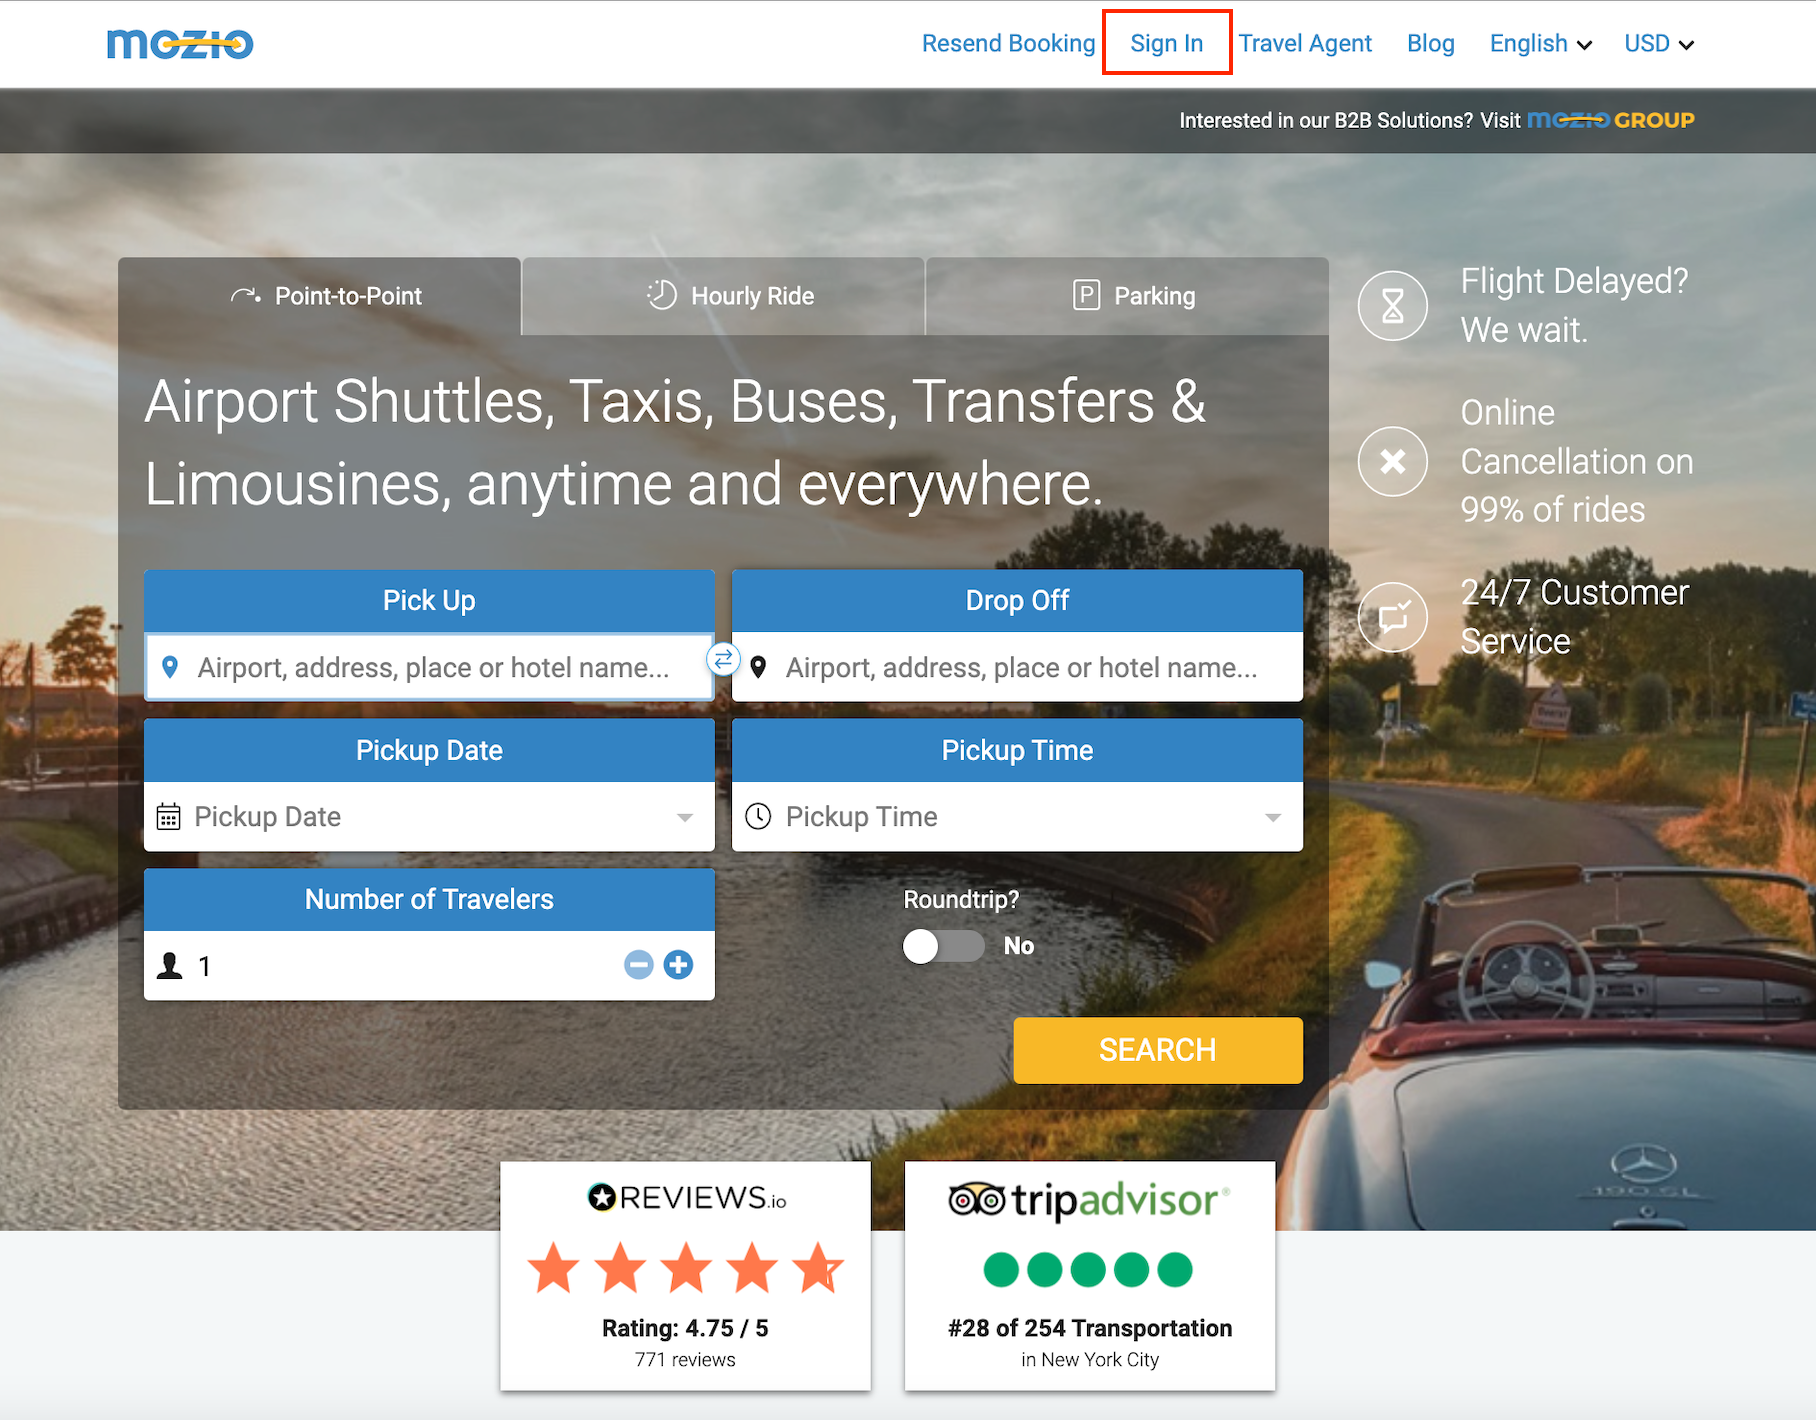This screenshot has width=1816, height=1420.
Task: Click the calendar icon in Pickup Date
Action: tap(168, 817)
